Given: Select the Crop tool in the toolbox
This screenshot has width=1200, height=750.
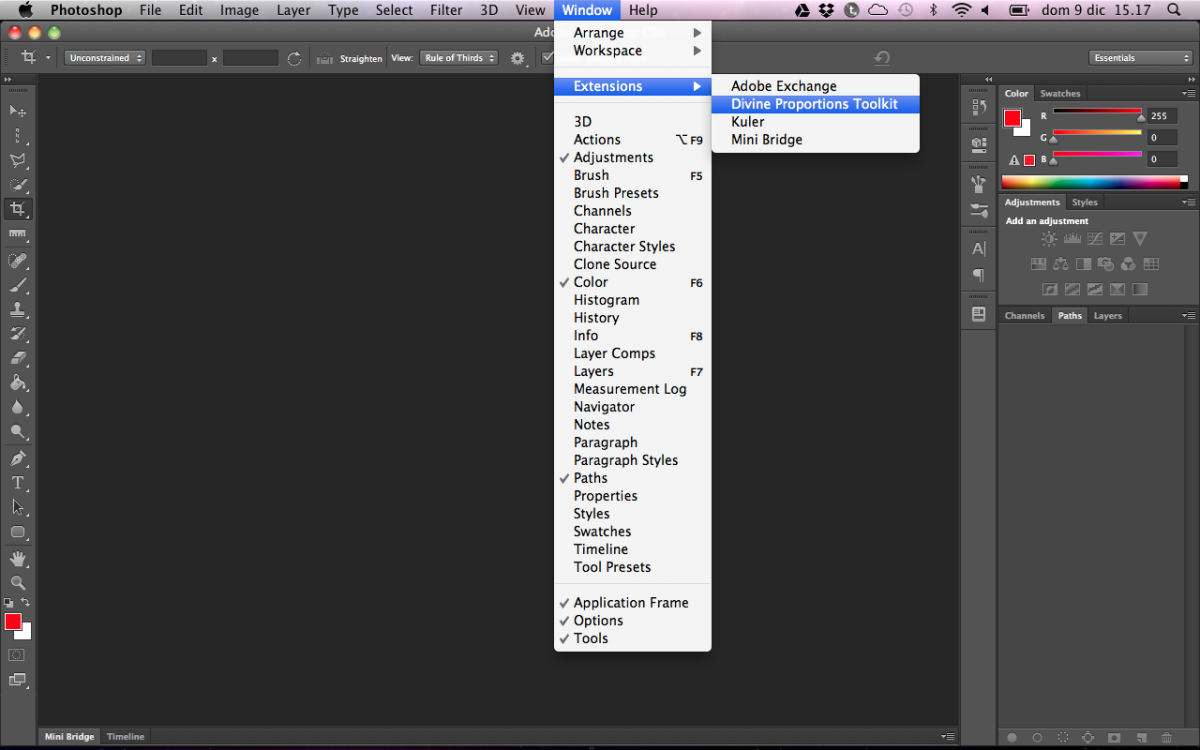Looking at the screenshot, I should (x=18, y=209).
